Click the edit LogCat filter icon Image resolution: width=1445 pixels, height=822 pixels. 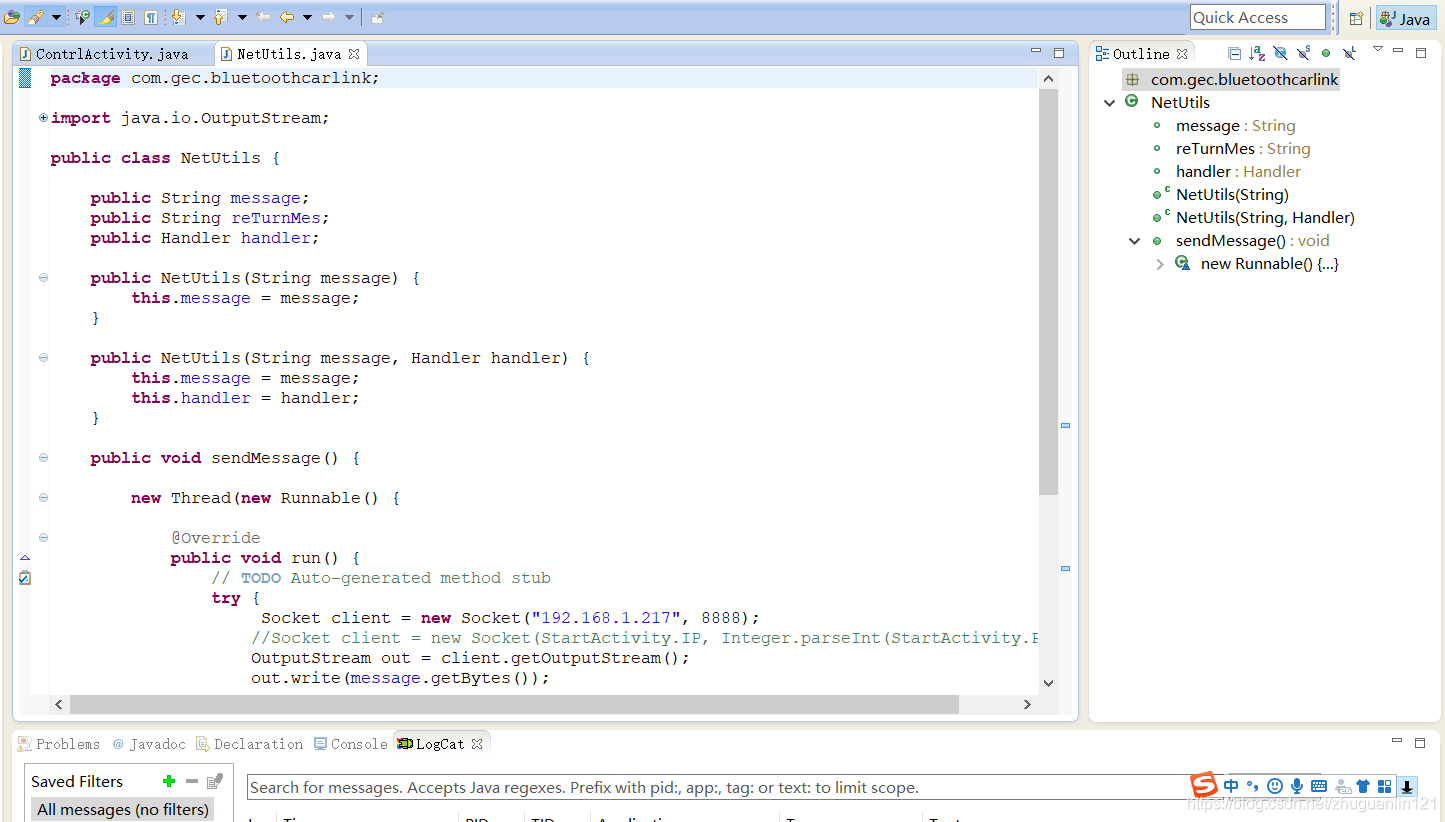(214, 782)
